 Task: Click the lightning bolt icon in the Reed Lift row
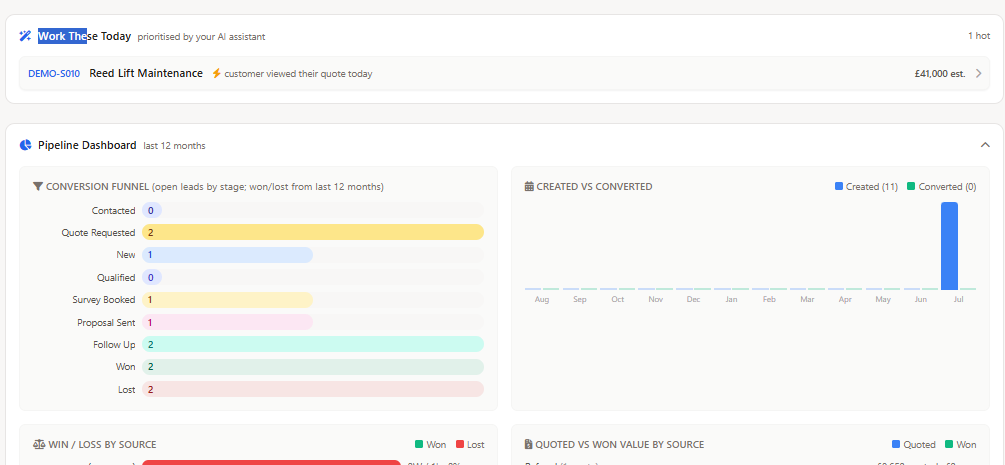[217, 73]
